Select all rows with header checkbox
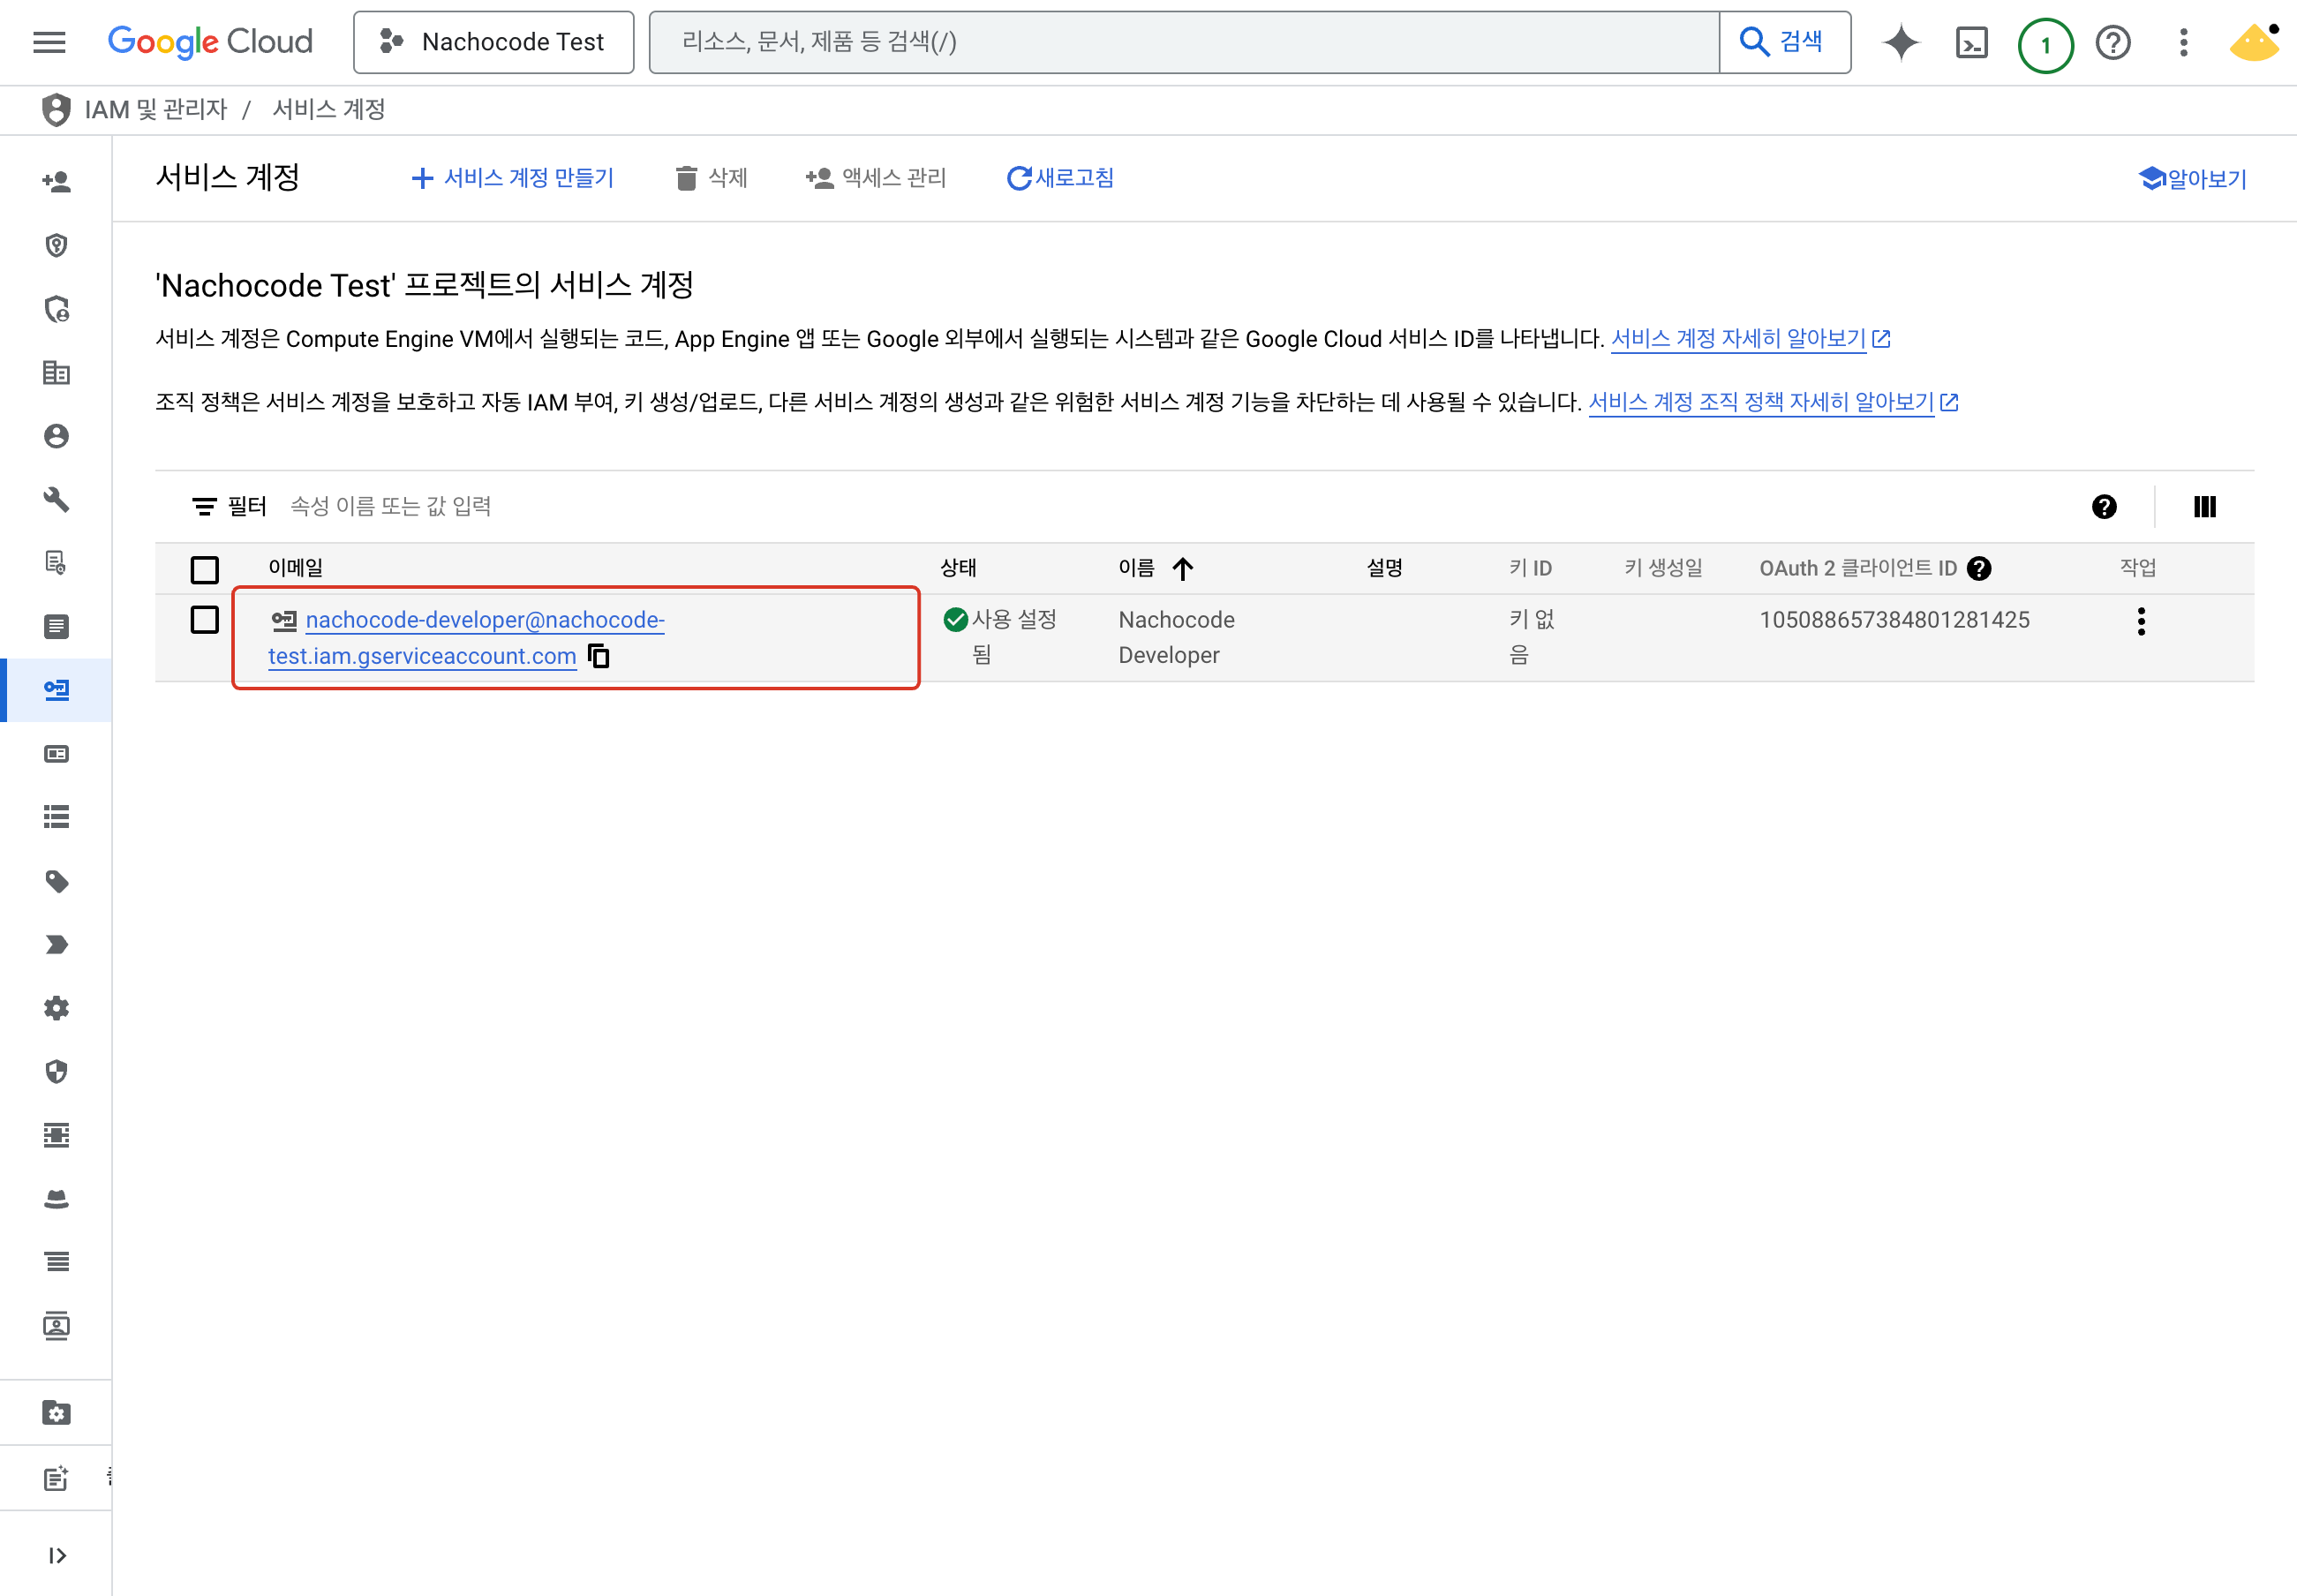2297x1596 pixels. click(205, 570)
